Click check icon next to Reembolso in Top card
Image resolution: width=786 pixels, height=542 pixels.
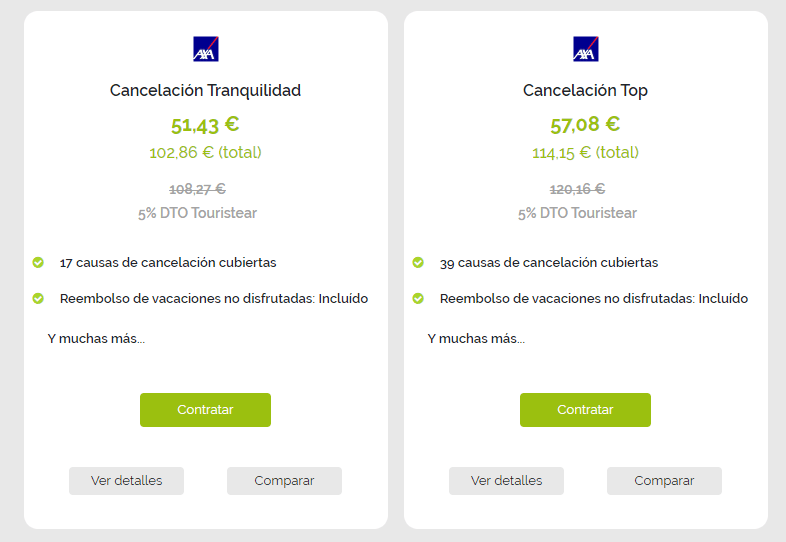pos(418,298)
